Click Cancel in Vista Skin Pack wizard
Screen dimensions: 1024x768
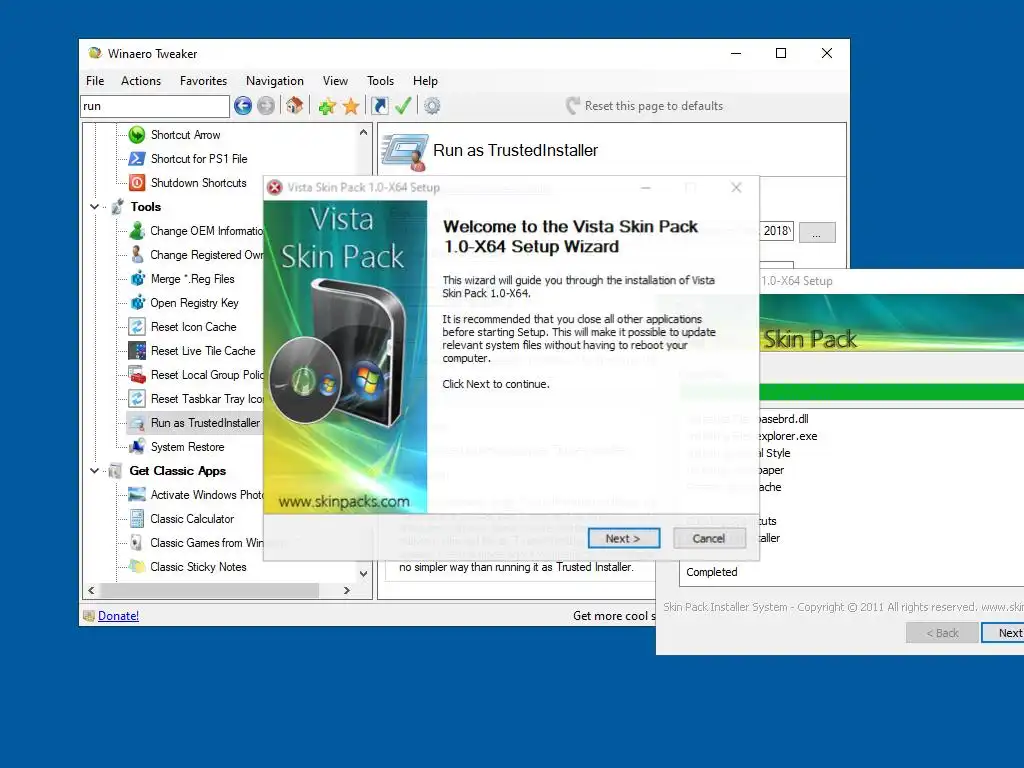click(709, 538)
